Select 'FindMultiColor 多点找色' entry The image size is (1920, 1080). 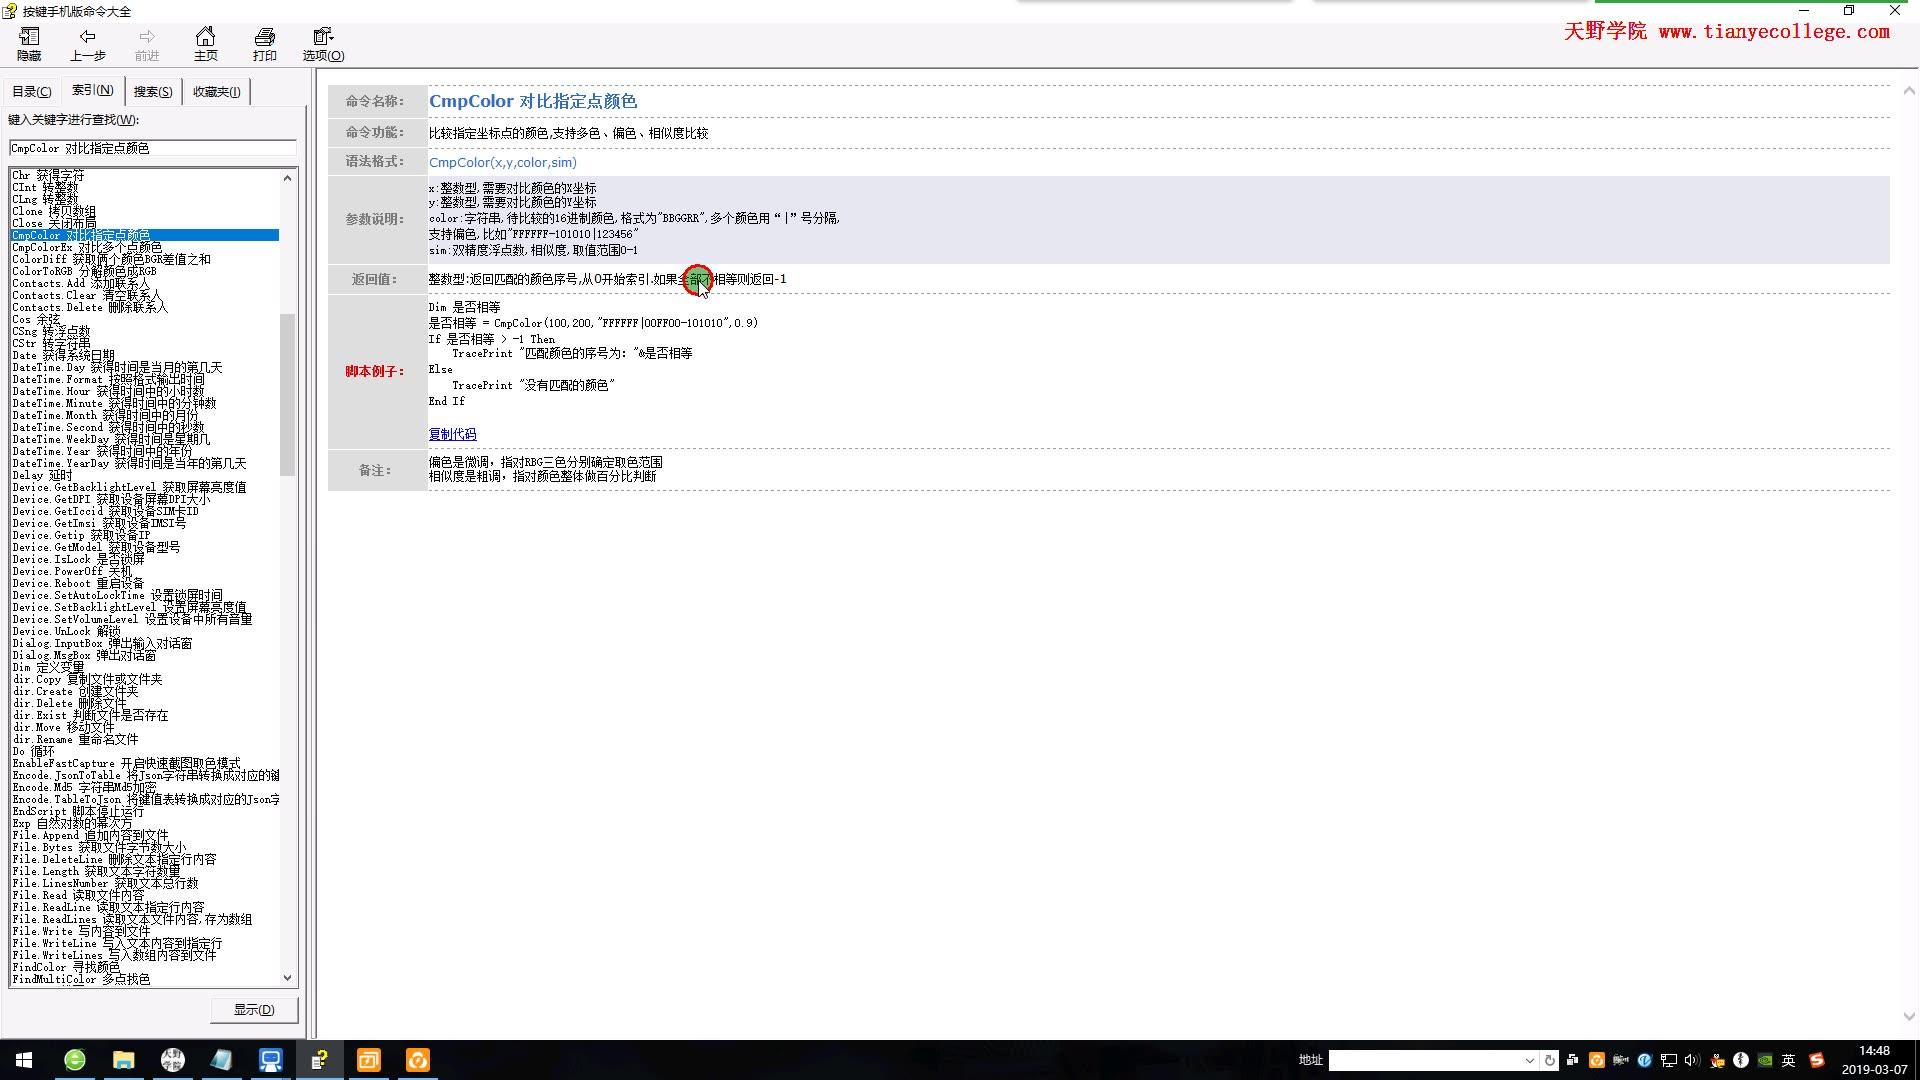(81, 979)
